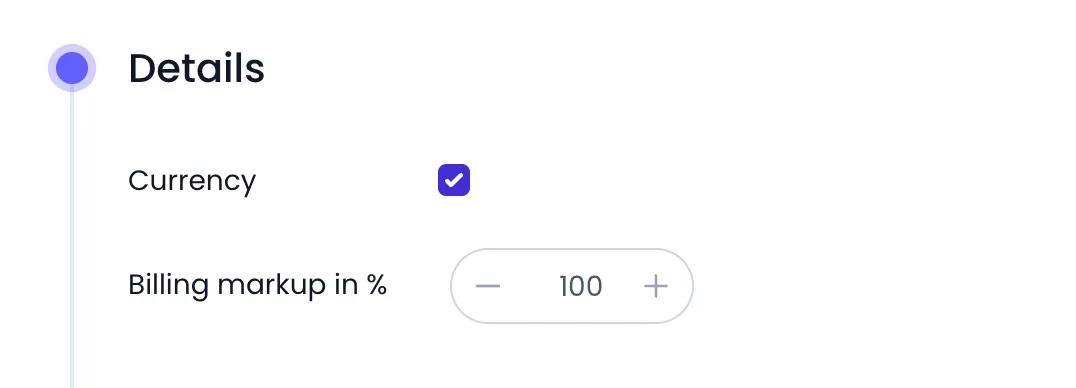Click the Billing markup in % label

coord(257,285)
